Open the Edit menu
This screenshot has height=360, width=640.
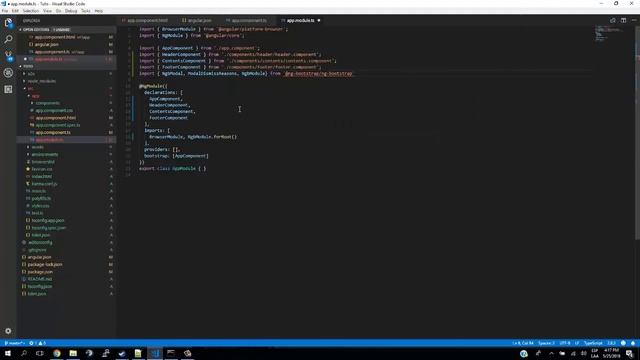pyautogui.click(x=16, y=11)
